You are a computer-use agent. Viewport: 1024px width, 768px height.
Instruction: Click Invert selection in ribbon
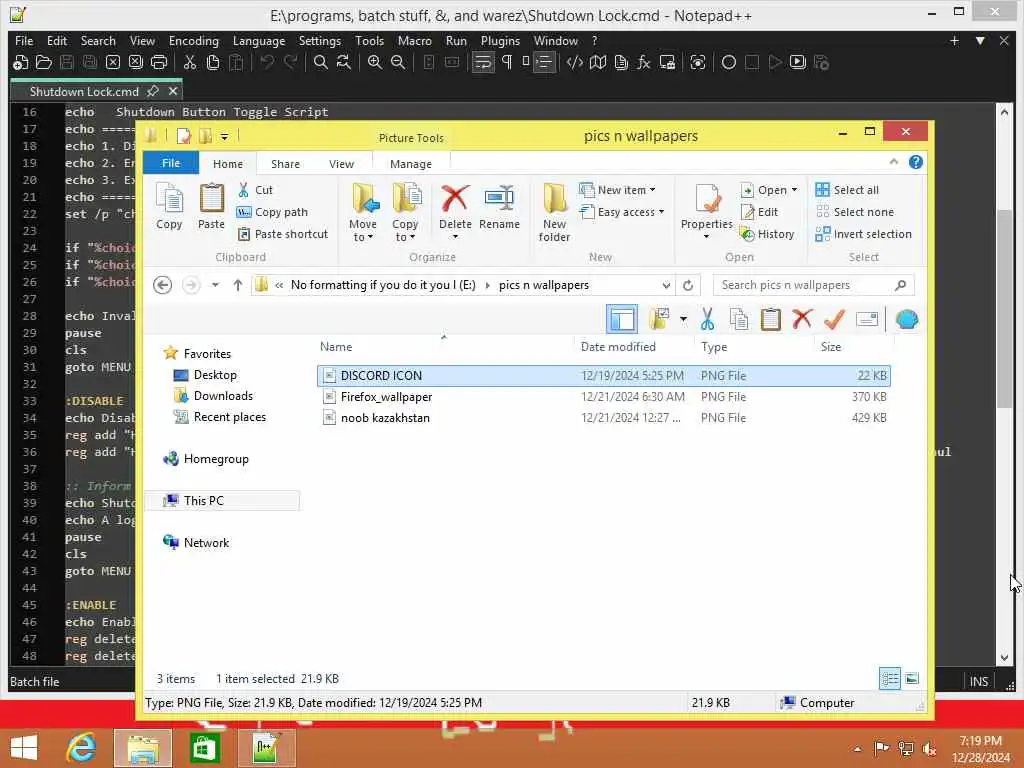(x=863, y=234)
